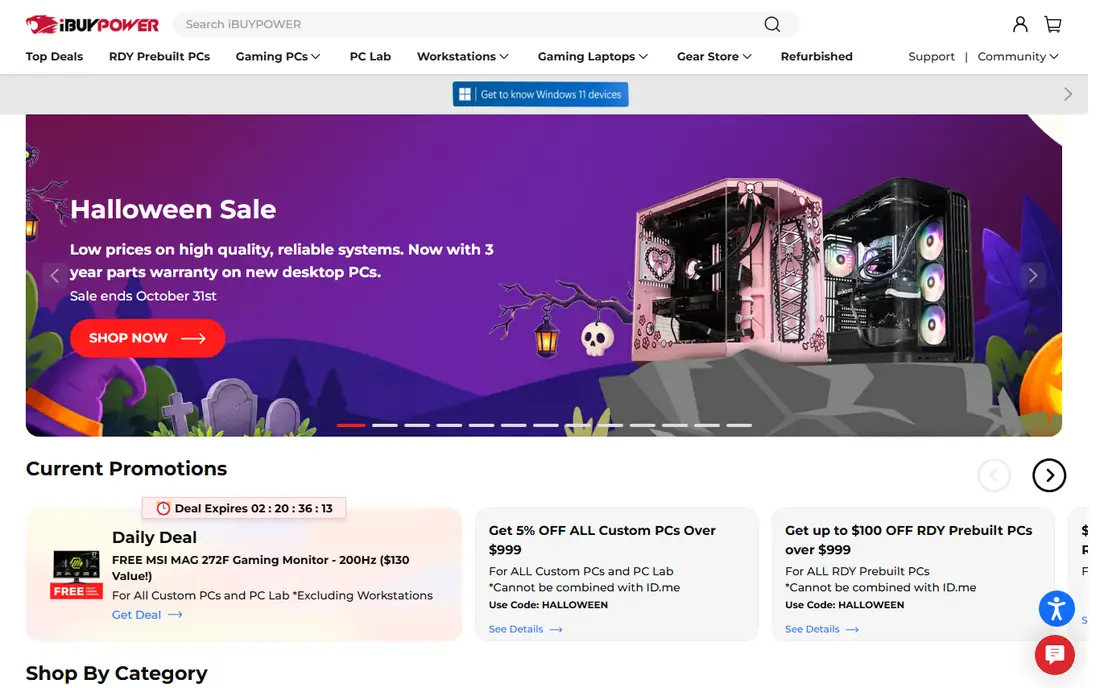The image size is (1100, 688).
Task: Select the second carousel slide indicator
Action: point(384,425)
